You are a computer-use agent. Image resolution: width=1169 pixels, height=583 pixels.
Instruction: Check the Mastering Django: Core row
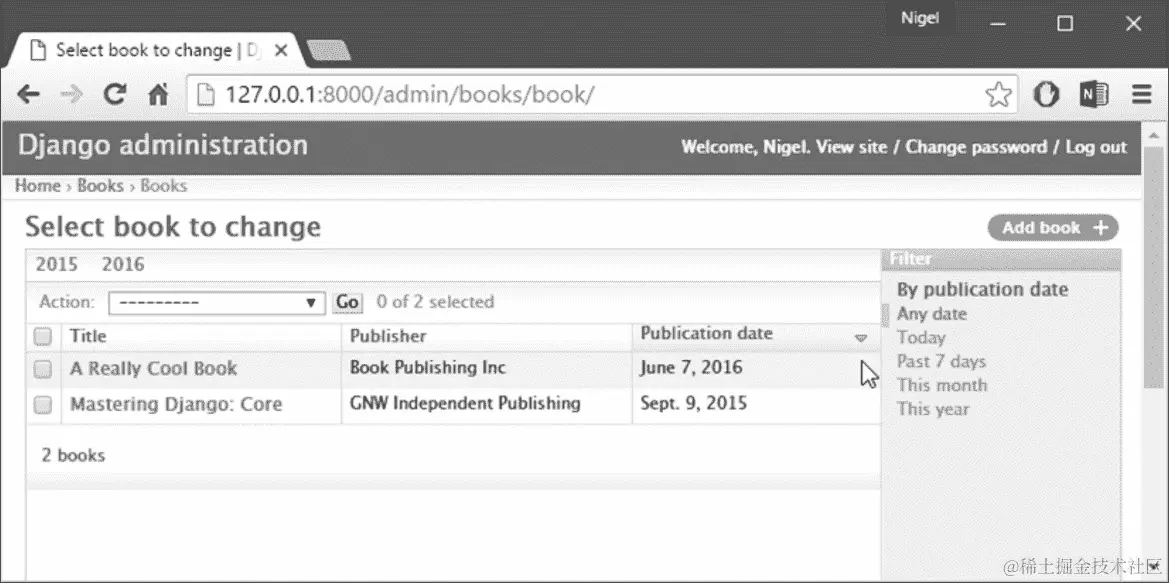pos(42,404)
